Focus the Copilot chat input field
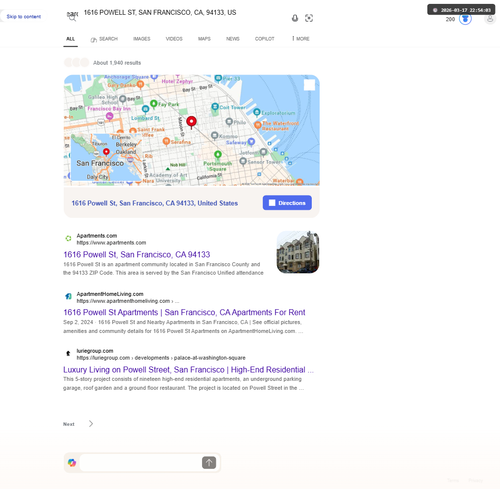 [140, 462]
